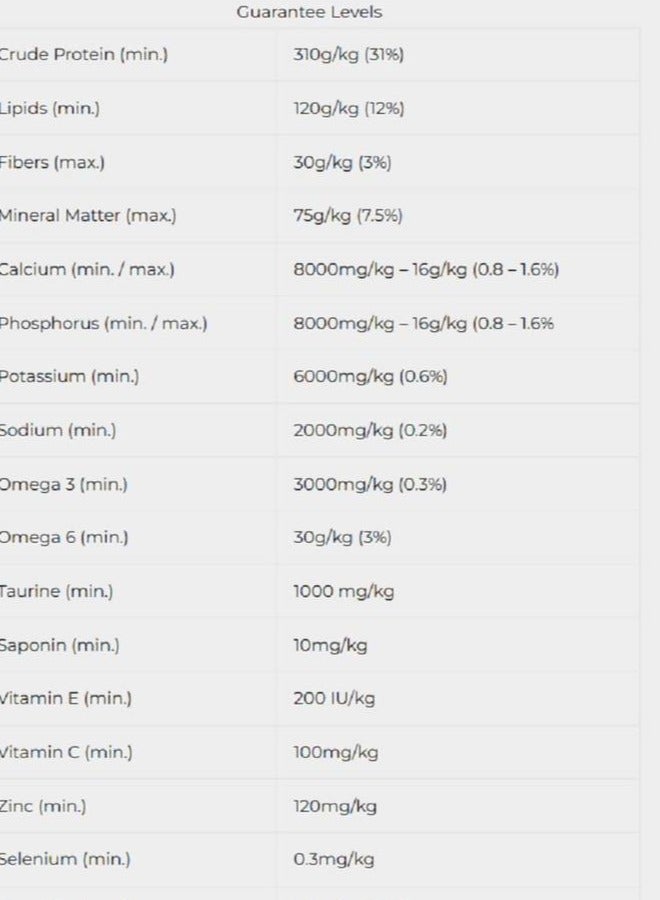Select the Omega 3 (min.) label
The height and width of the screenshot is (900, 660).
(x=64, y=485)
